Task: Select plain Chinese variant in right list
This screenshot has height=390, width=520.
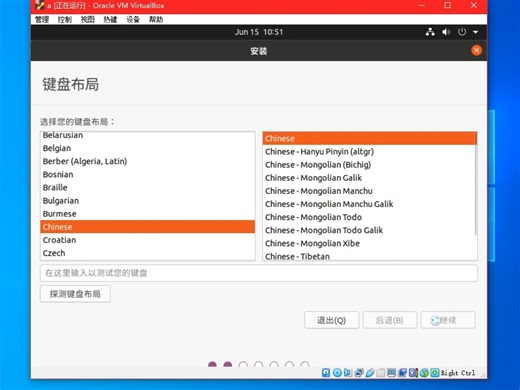Action: pyautogui.click(x=369, y=139)
